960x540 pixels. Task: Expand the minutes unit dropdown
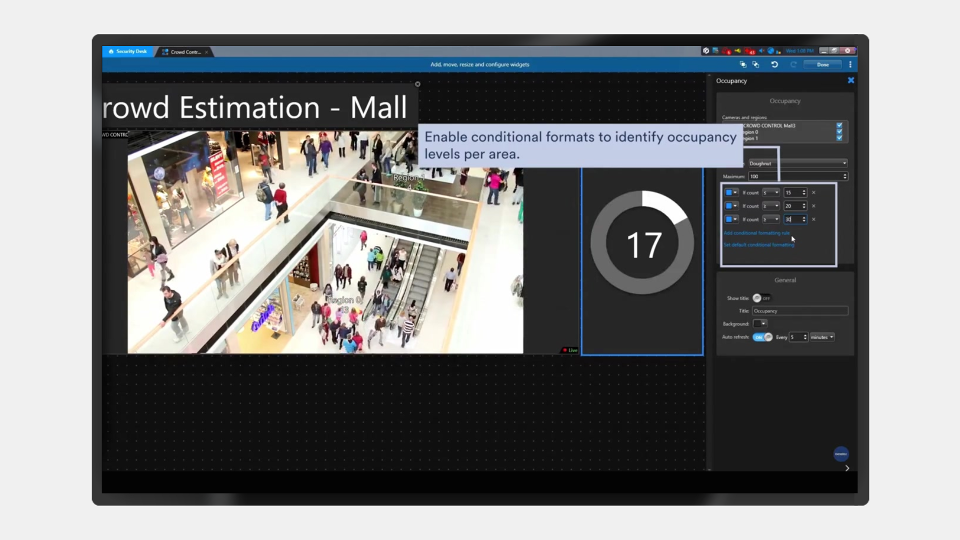pos(822,337)
